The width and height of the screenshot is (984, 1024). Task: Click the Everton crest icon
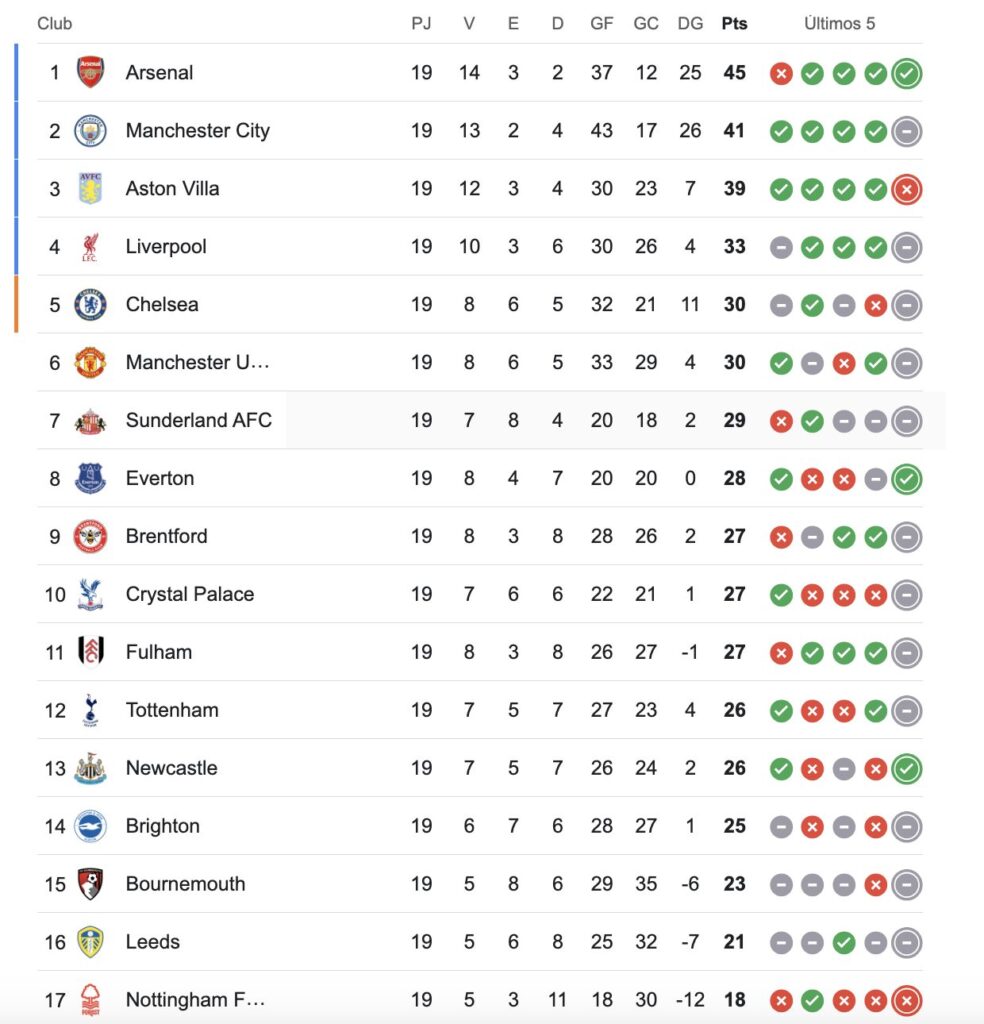click(x=90, y=479)
